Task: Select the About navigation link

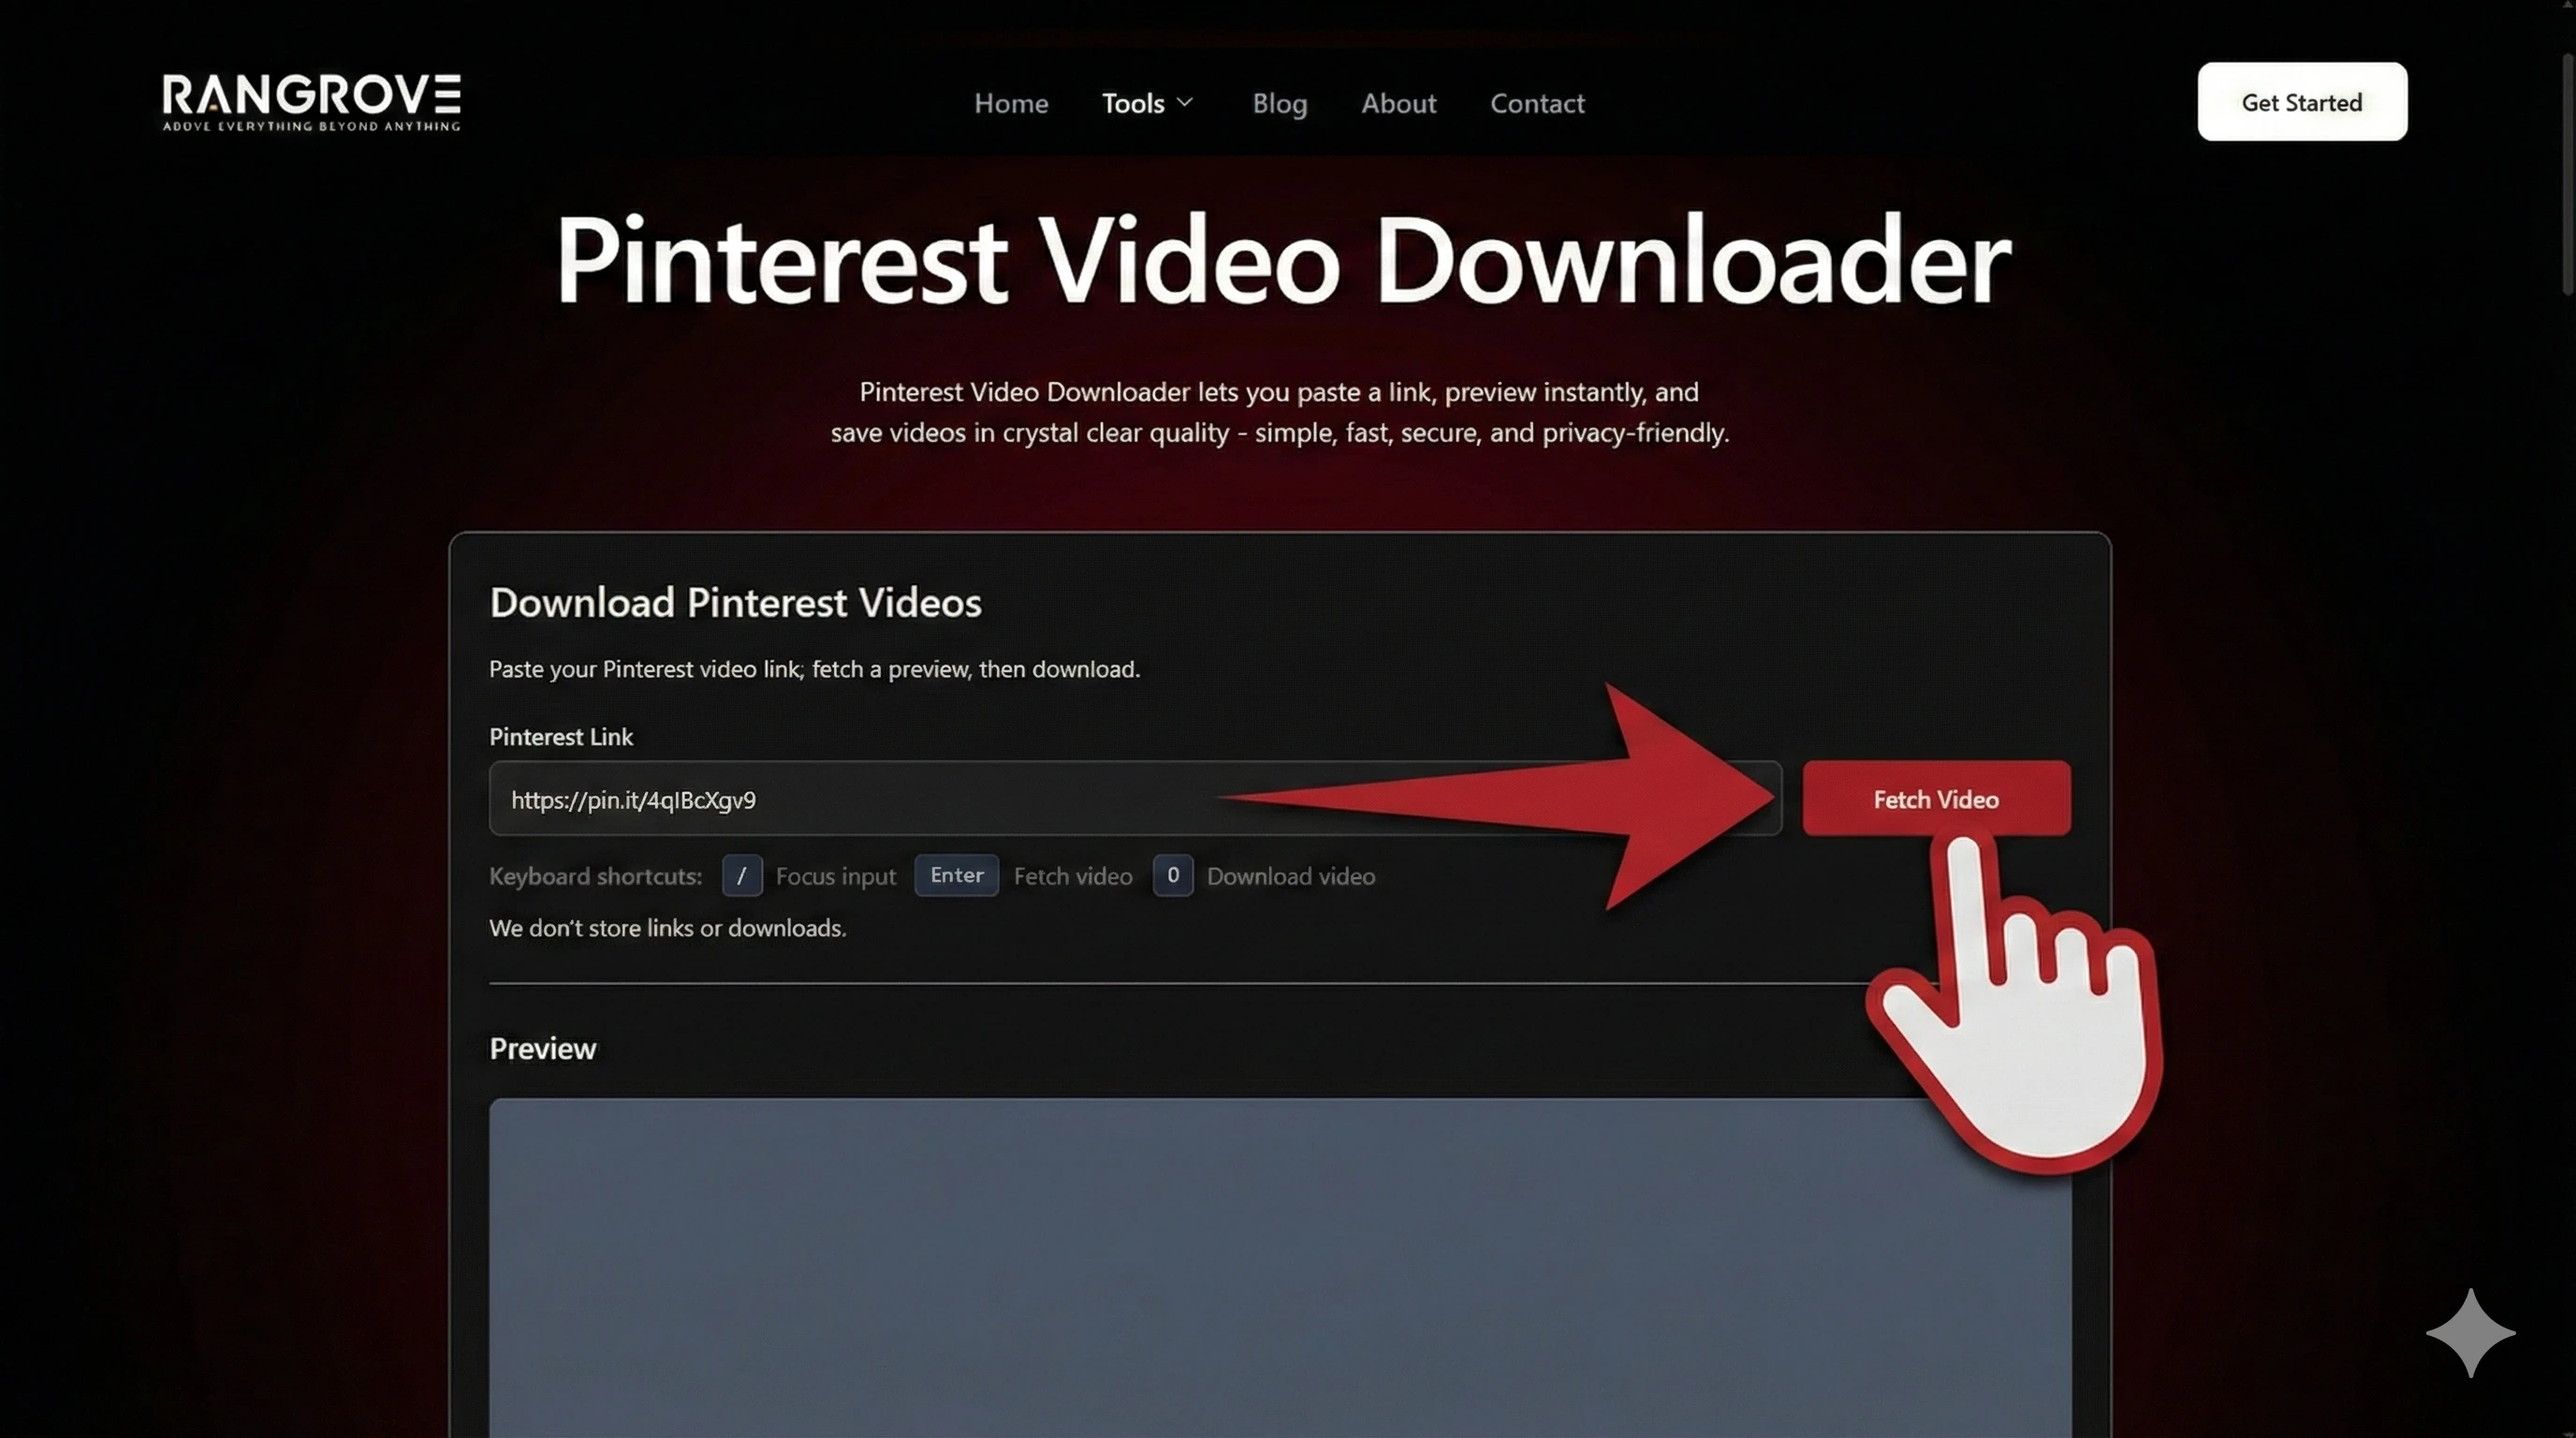Action: pyautogui.click(x=1398, y=103)
